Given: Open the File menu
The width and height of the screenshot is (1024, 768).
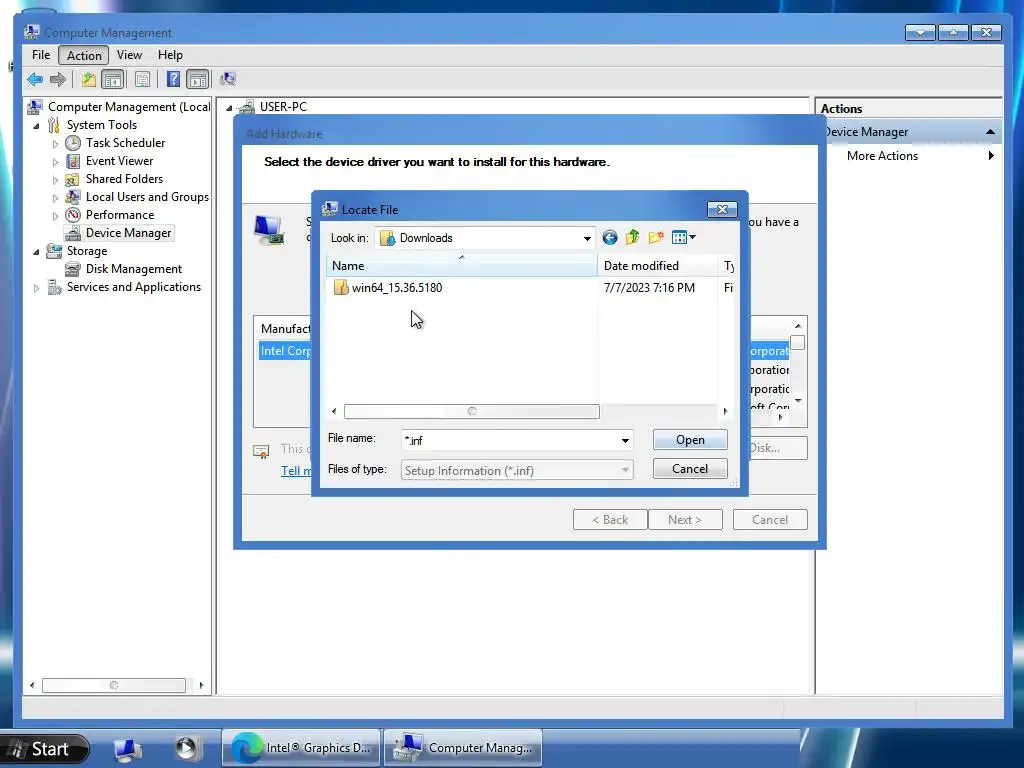Looking at the screenshot, I should (x=41, y=55).
